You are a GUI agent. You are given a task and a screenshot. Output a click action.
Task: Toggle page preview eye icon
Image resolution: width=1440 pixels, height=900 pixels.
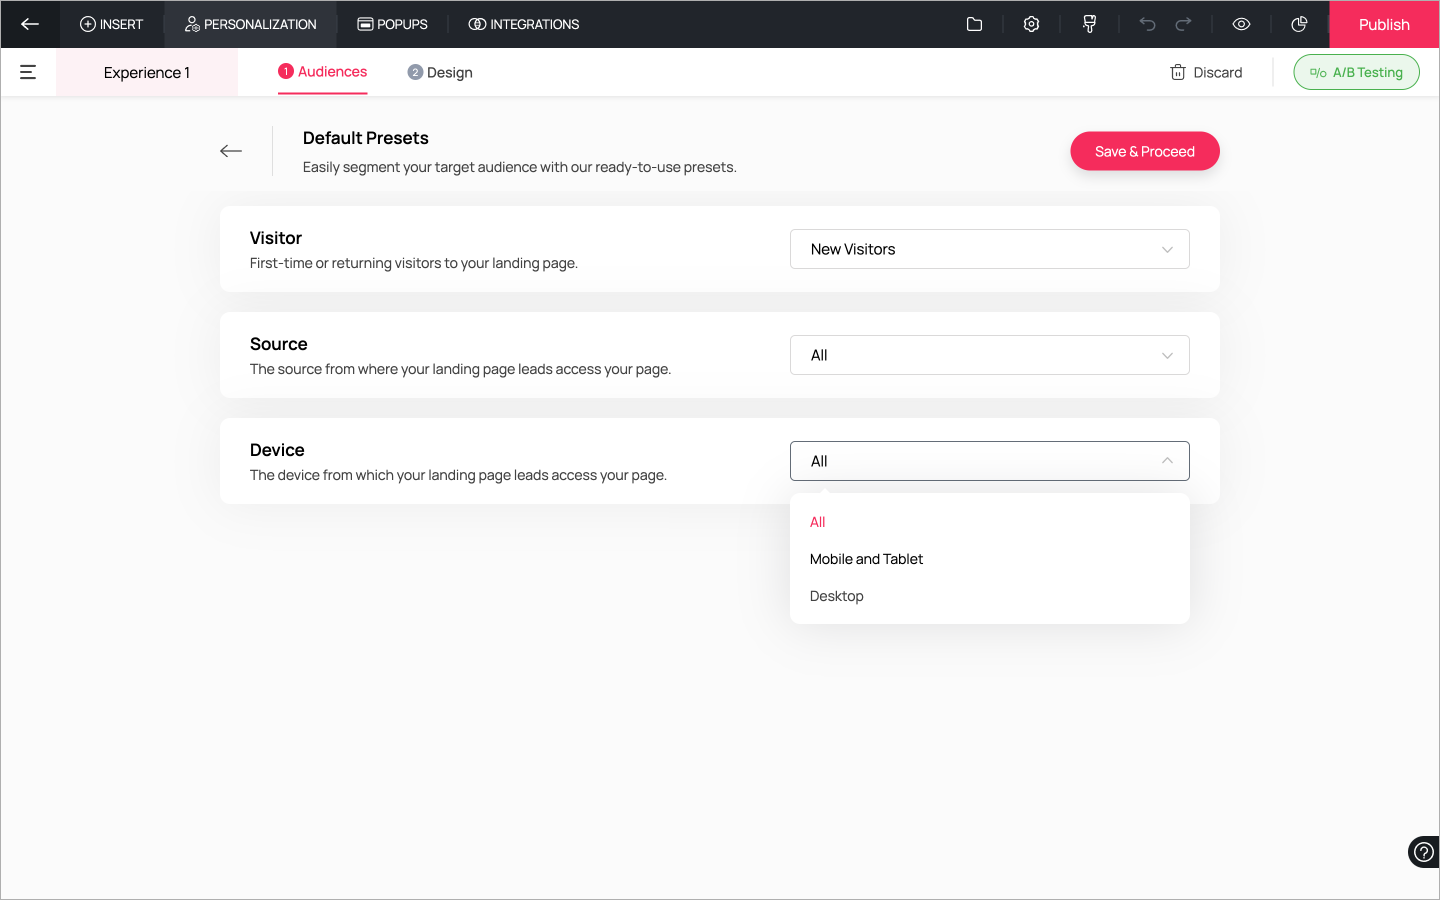(1241, 24)
